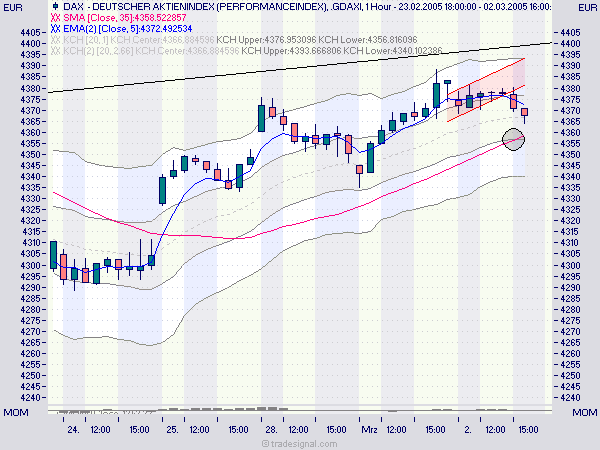
Task: Click the candlestick icon before DAX title
Action: point(55,6)
